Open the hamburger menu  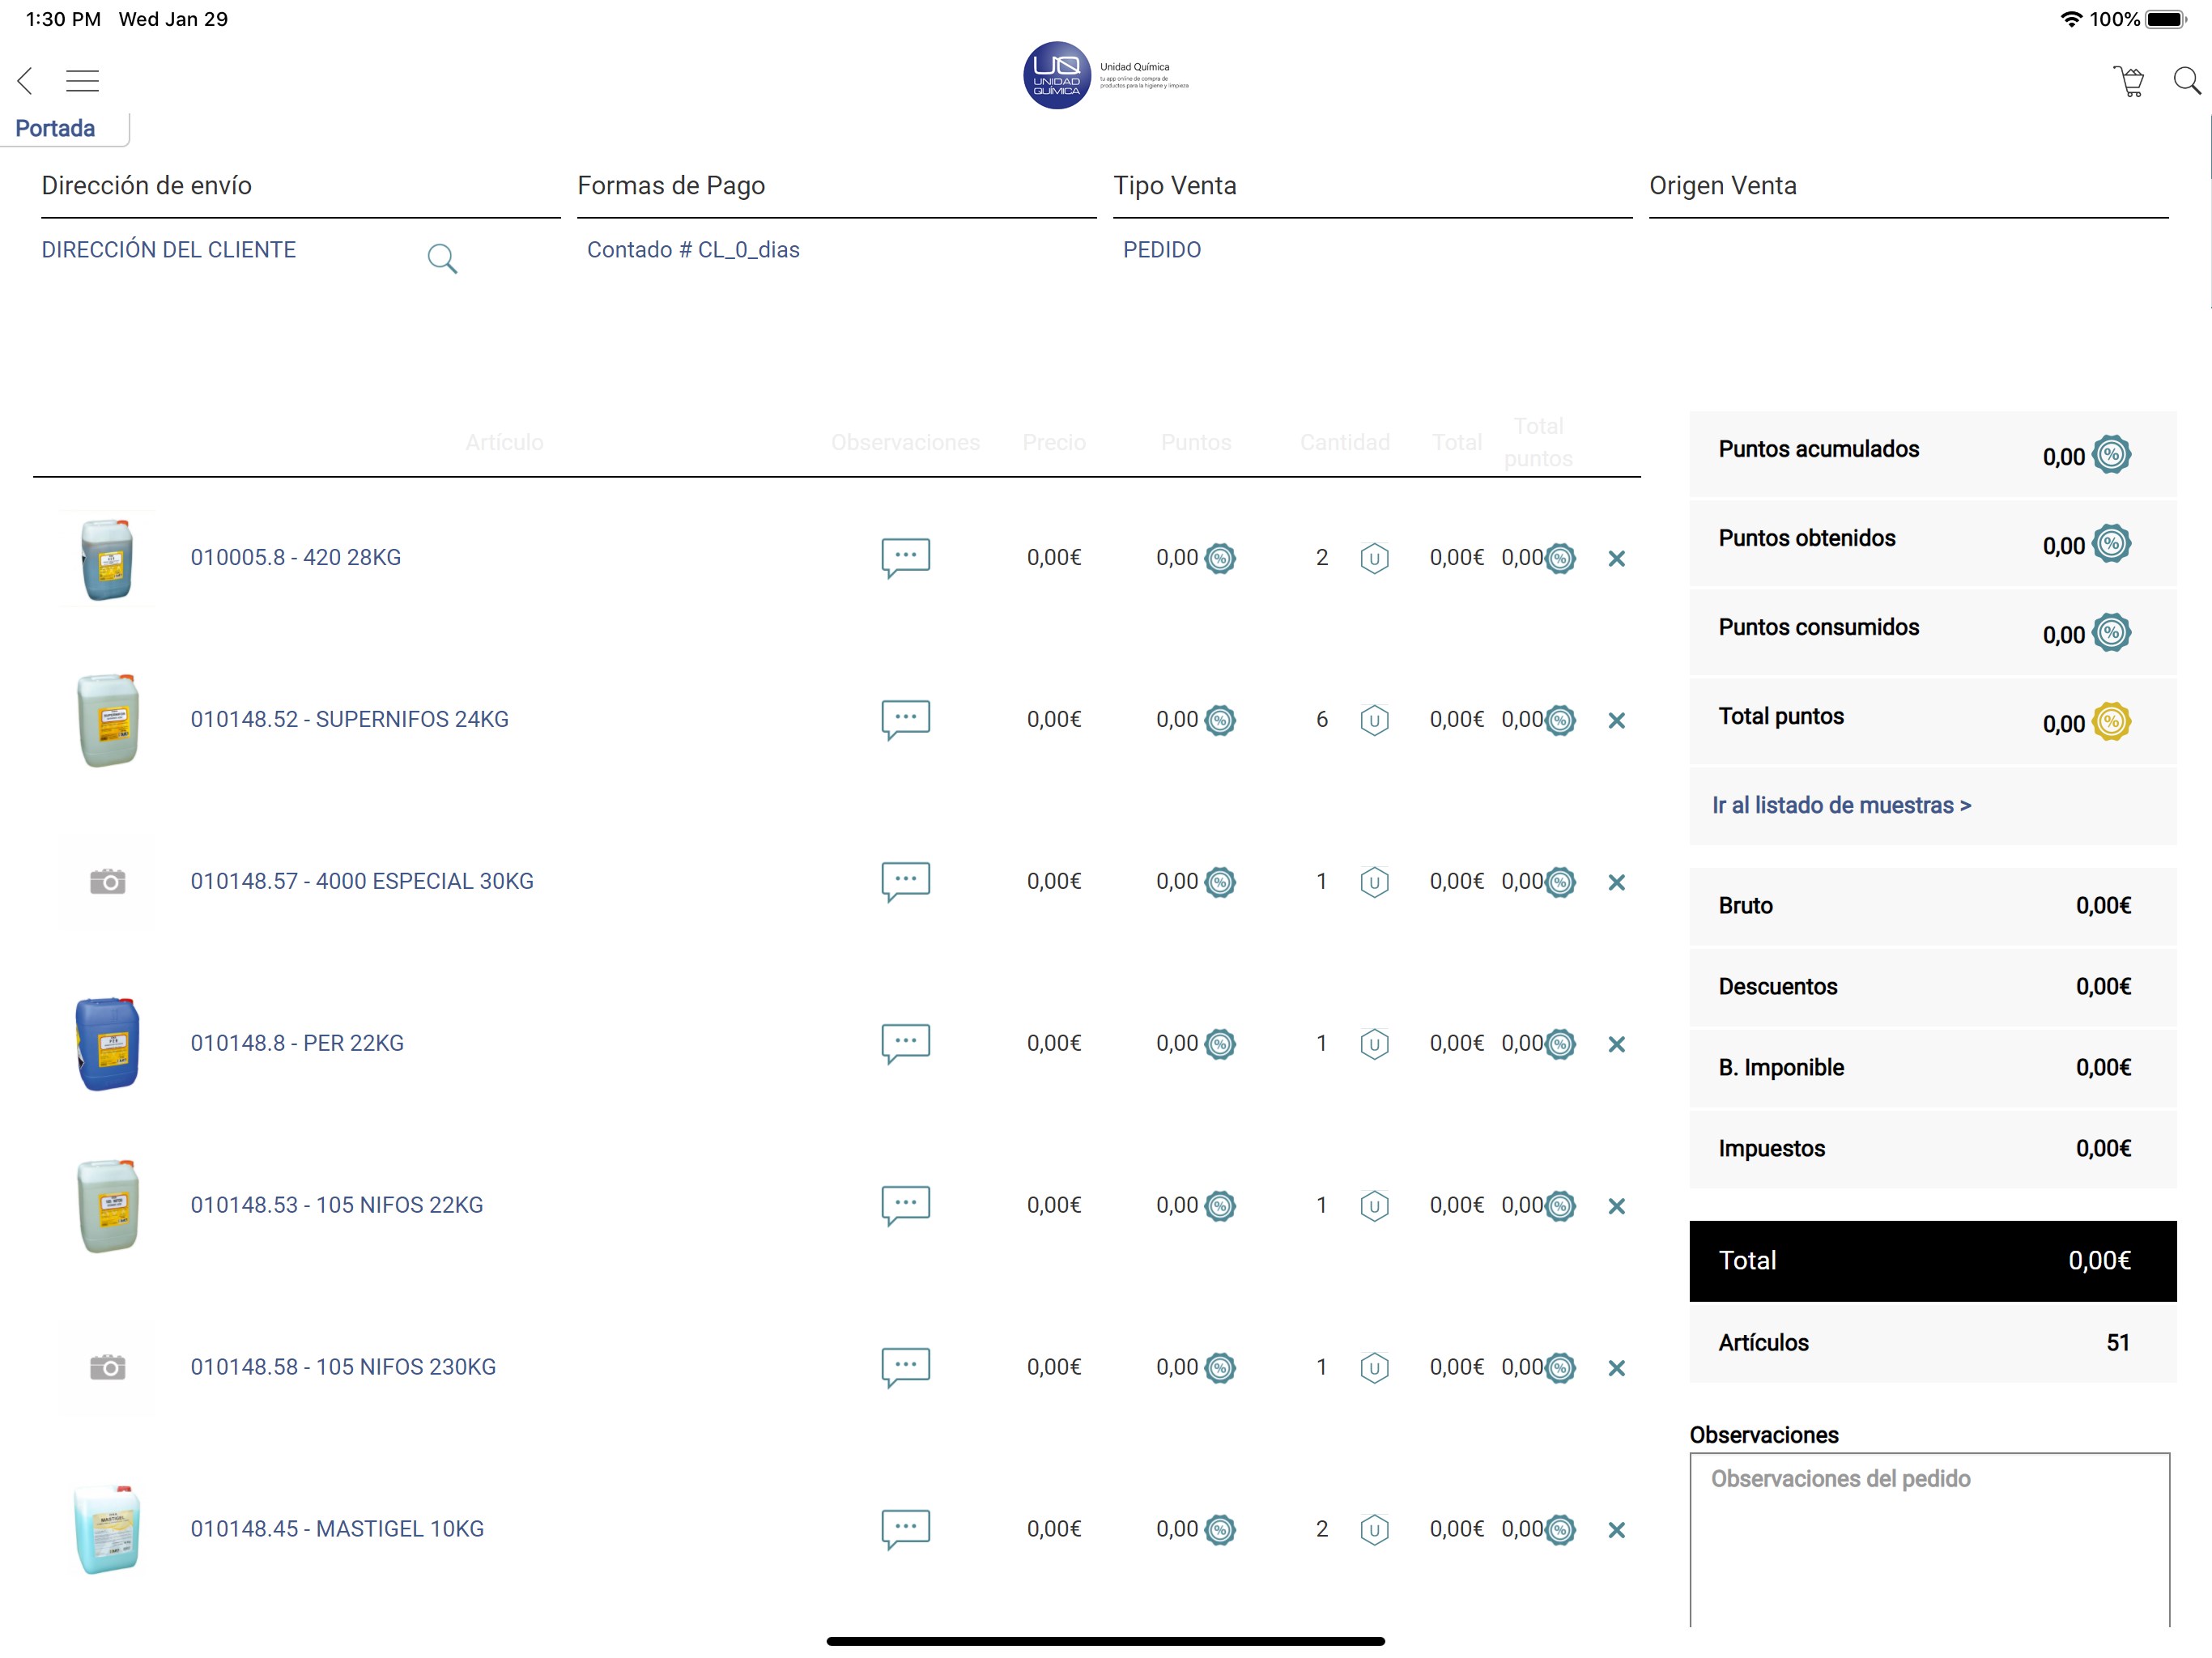click(82, 81)
